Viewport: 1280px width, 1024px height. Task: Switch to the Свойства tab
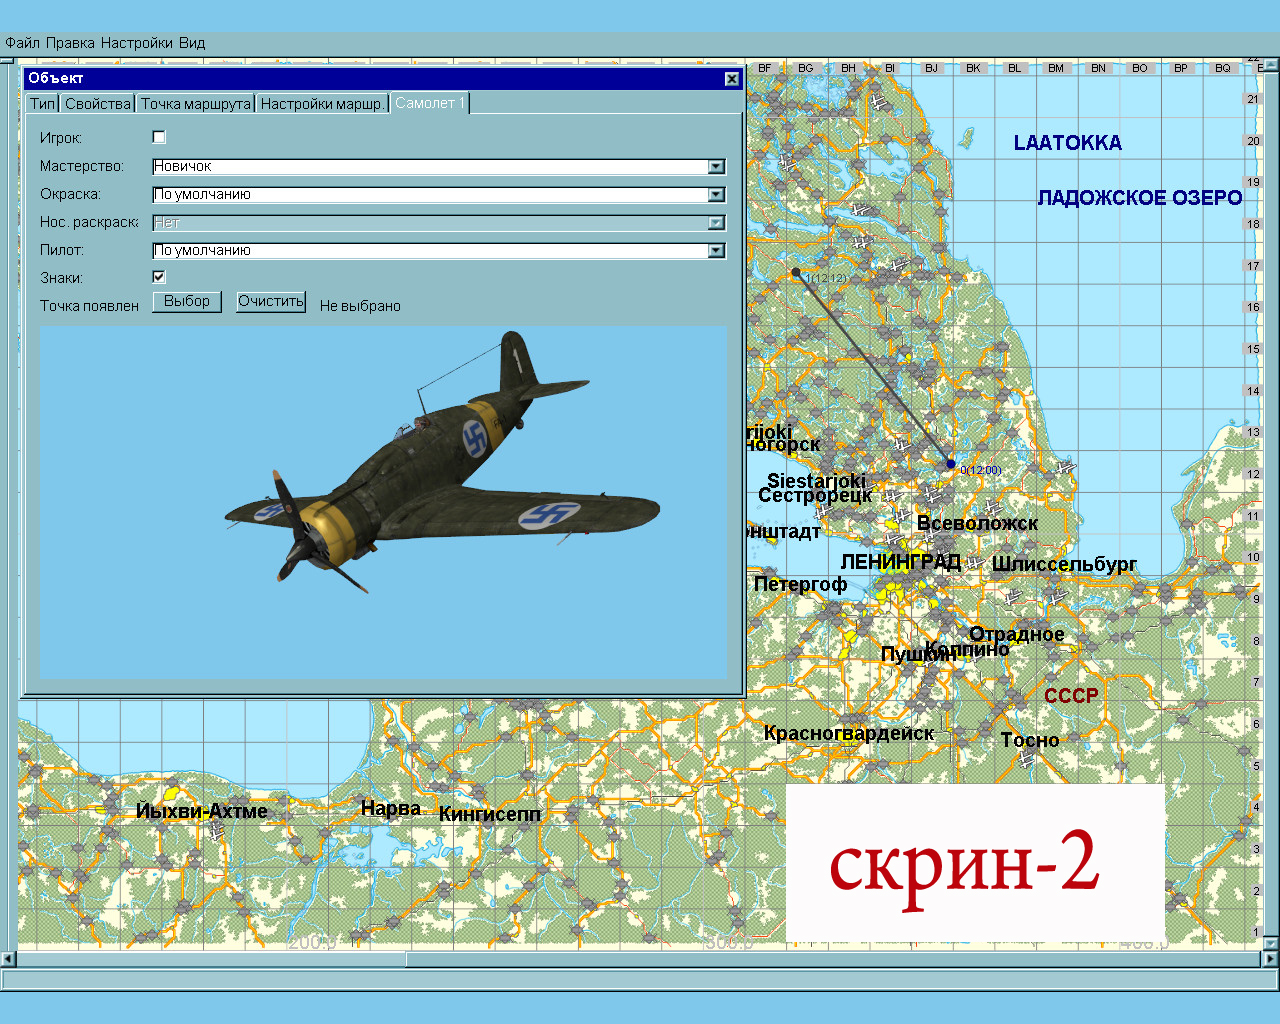click(98, 104)
